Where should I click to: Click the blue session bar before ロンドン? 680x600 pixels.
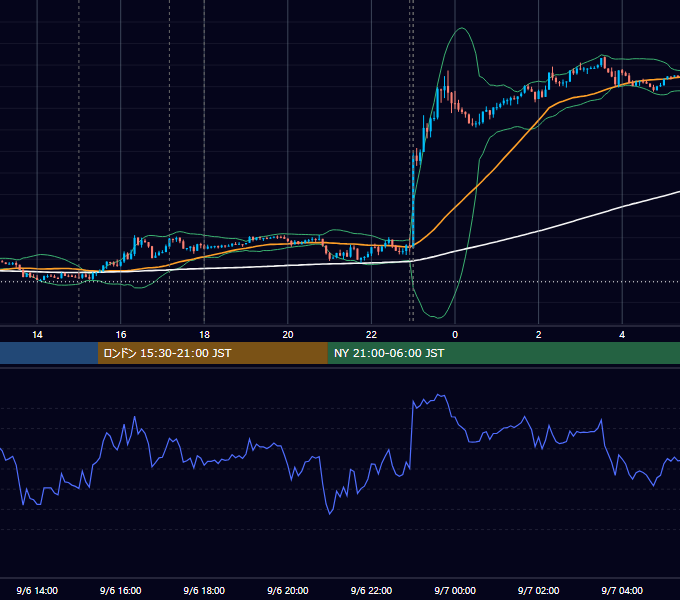[x=49, y=353]
